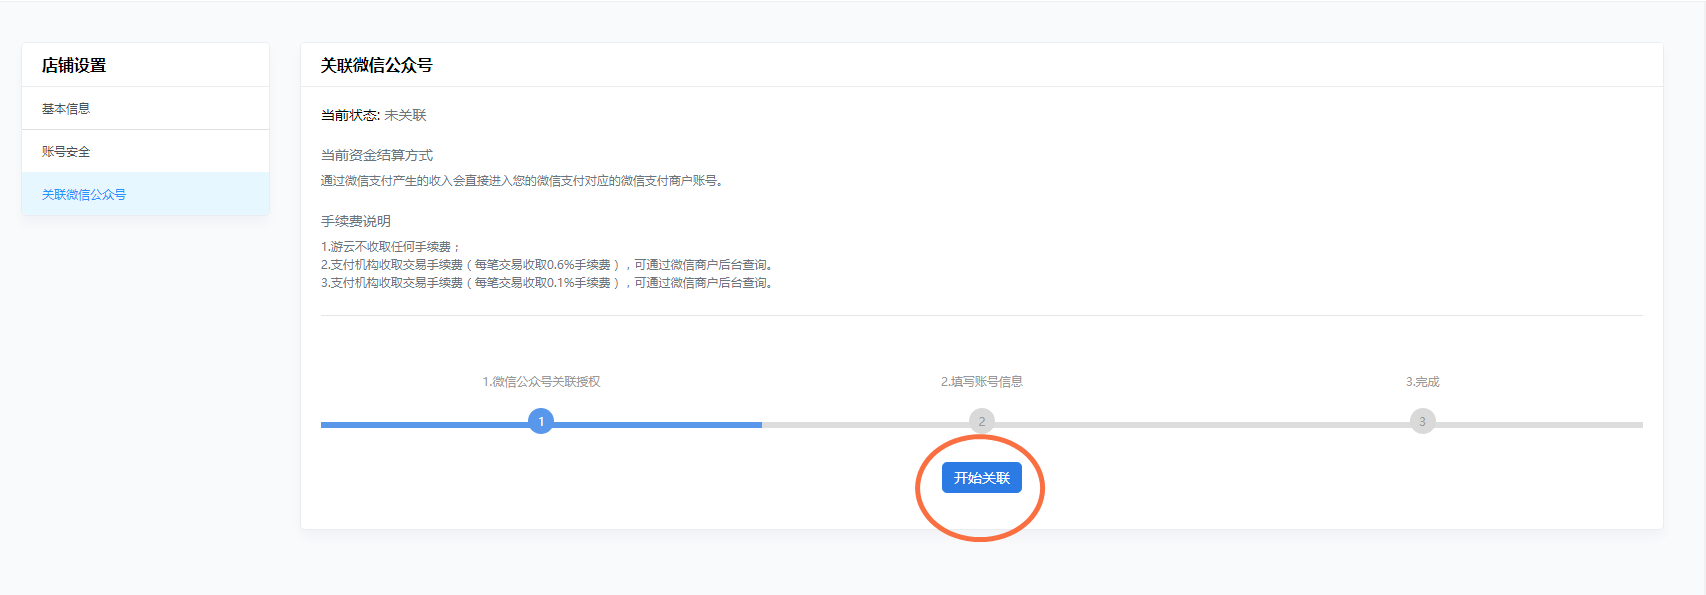Select step 3 circle in the progress bar
1706x595 pixels.
(x=1422, y=421)
